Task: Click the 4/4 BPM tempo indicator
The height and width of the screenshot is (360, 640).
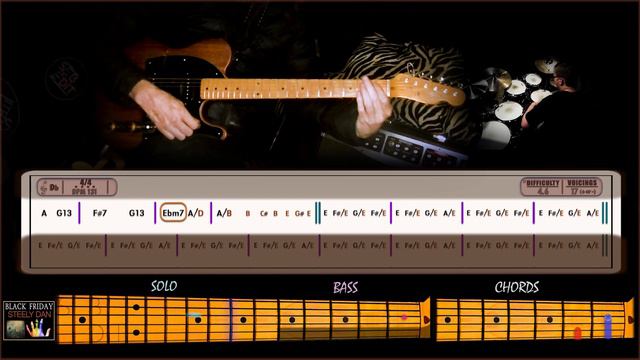Action: [x=85, y=187]
